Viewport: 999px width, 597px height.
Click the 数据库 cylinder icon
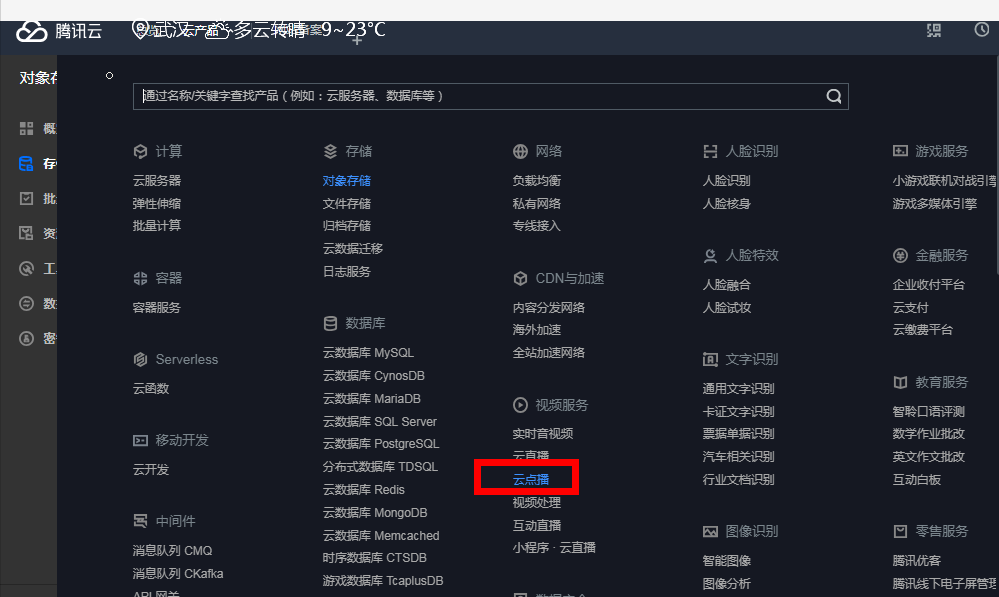pos(330,323)
